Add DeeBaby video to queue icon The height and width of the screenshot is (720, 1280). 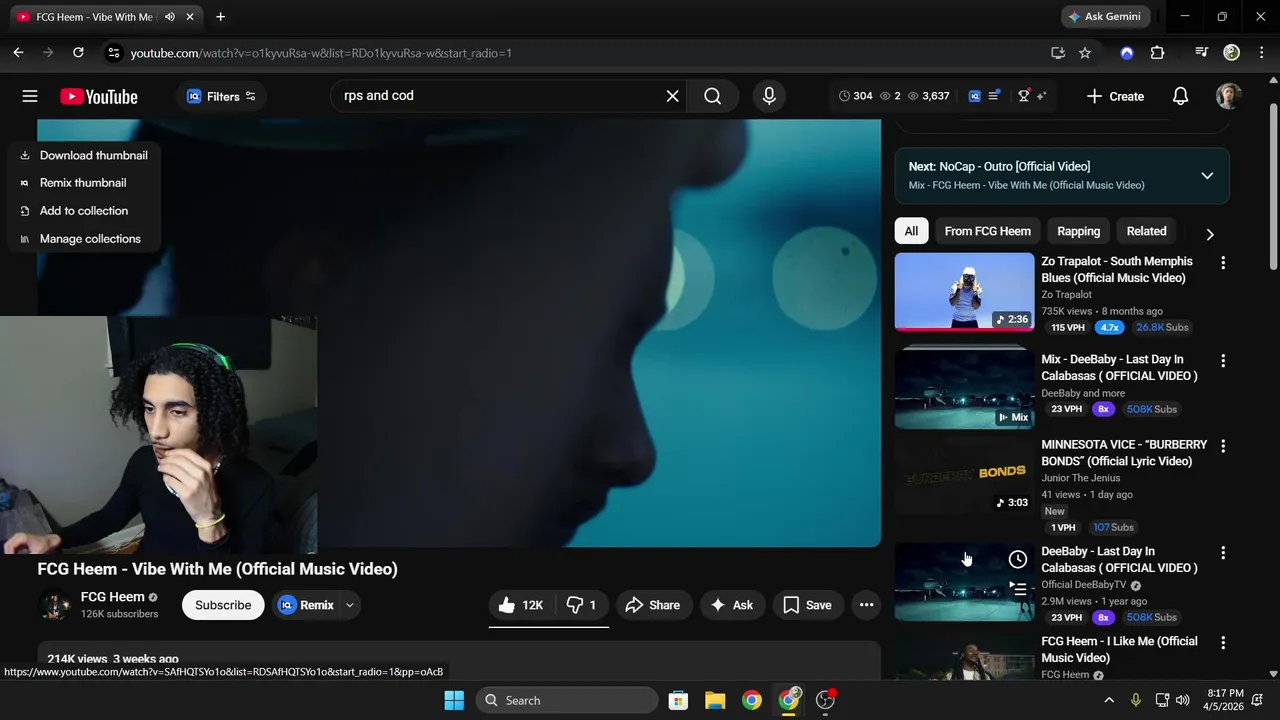point(1018,589)
